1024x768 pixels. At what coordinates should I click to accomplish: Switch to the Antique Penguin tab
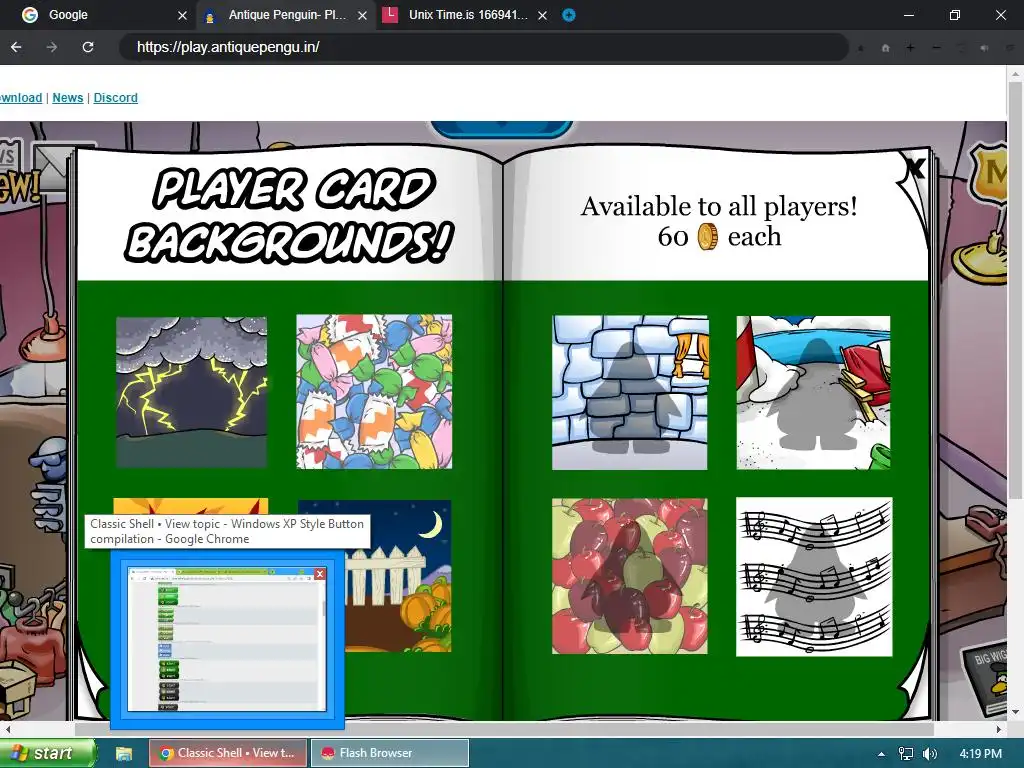pyautogui.click(x=285, y=15)
